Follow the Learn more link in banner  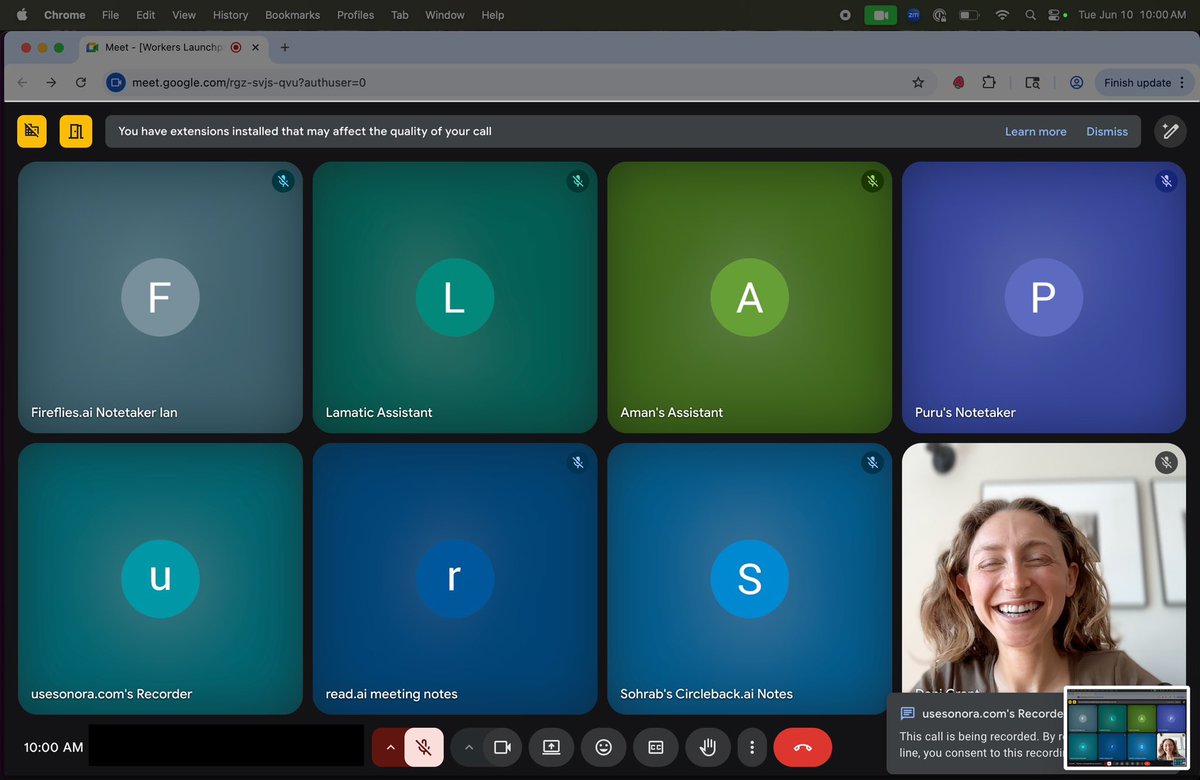pos(1035,131)
